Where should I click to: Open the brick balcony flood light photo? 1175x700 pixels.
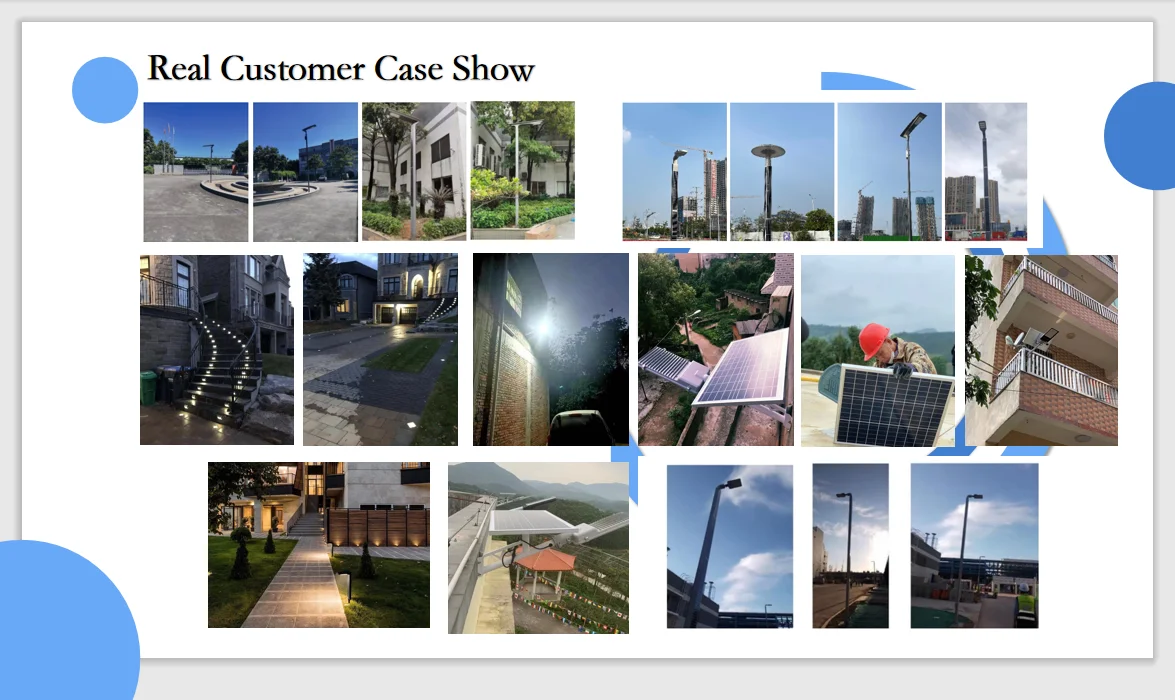(1041, 350)
